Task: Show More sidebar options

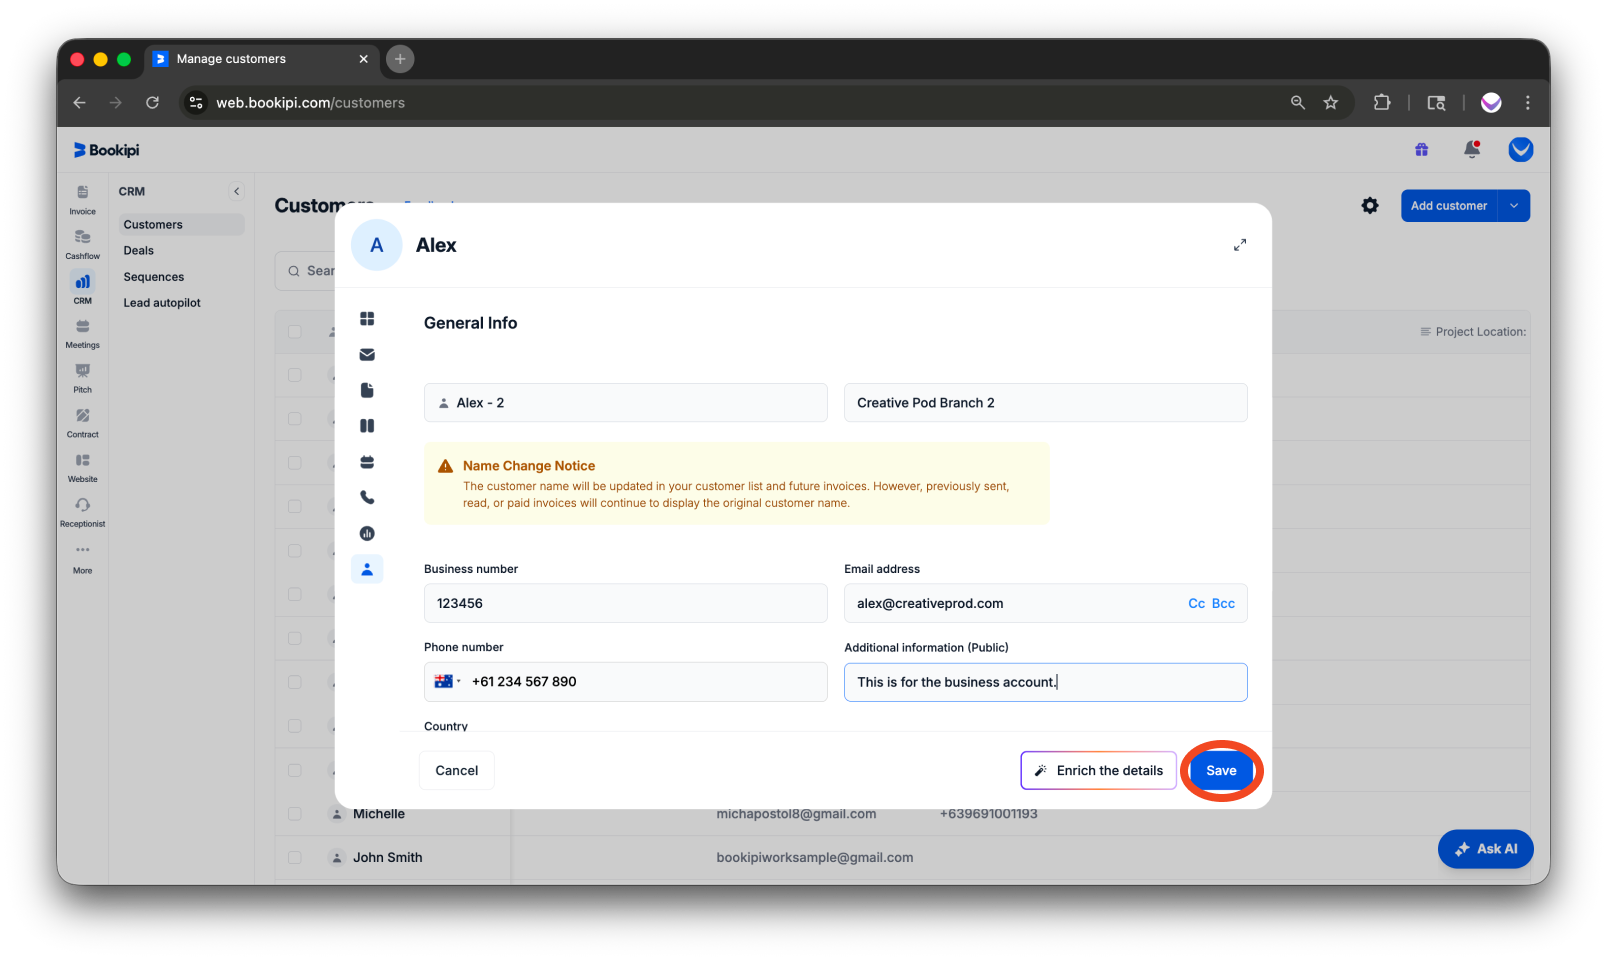Action: pos(82,558)
